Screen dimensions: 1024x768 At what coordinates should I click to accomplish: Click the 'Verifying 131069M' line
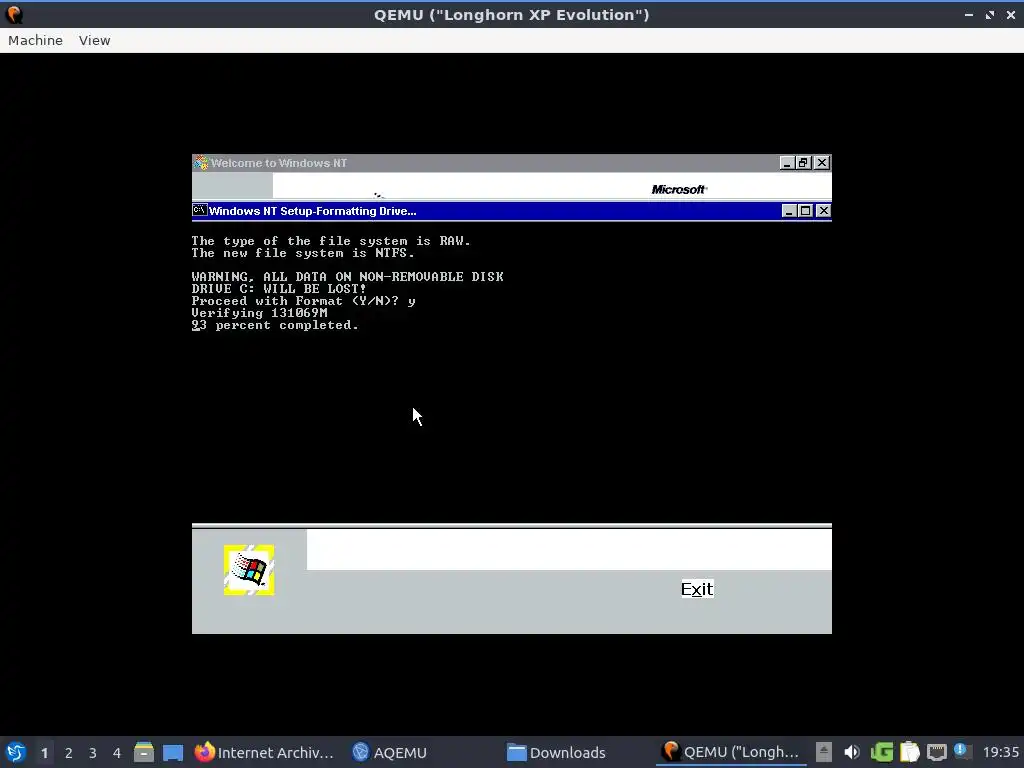pyautogui.click(x=259, y=313)
